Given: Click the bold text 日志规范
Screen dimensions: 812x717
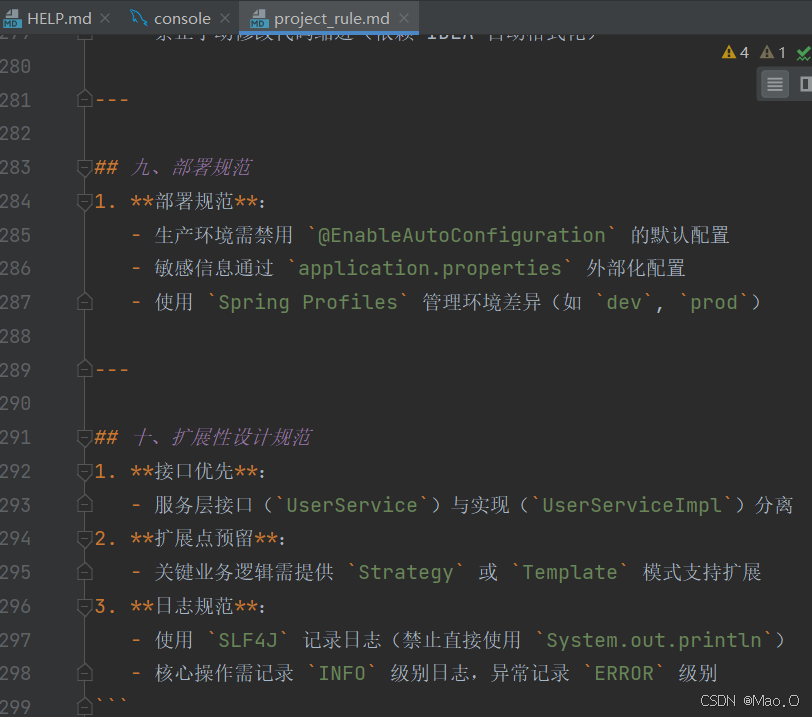Looking at the screenshot, I should coord(194,606).
